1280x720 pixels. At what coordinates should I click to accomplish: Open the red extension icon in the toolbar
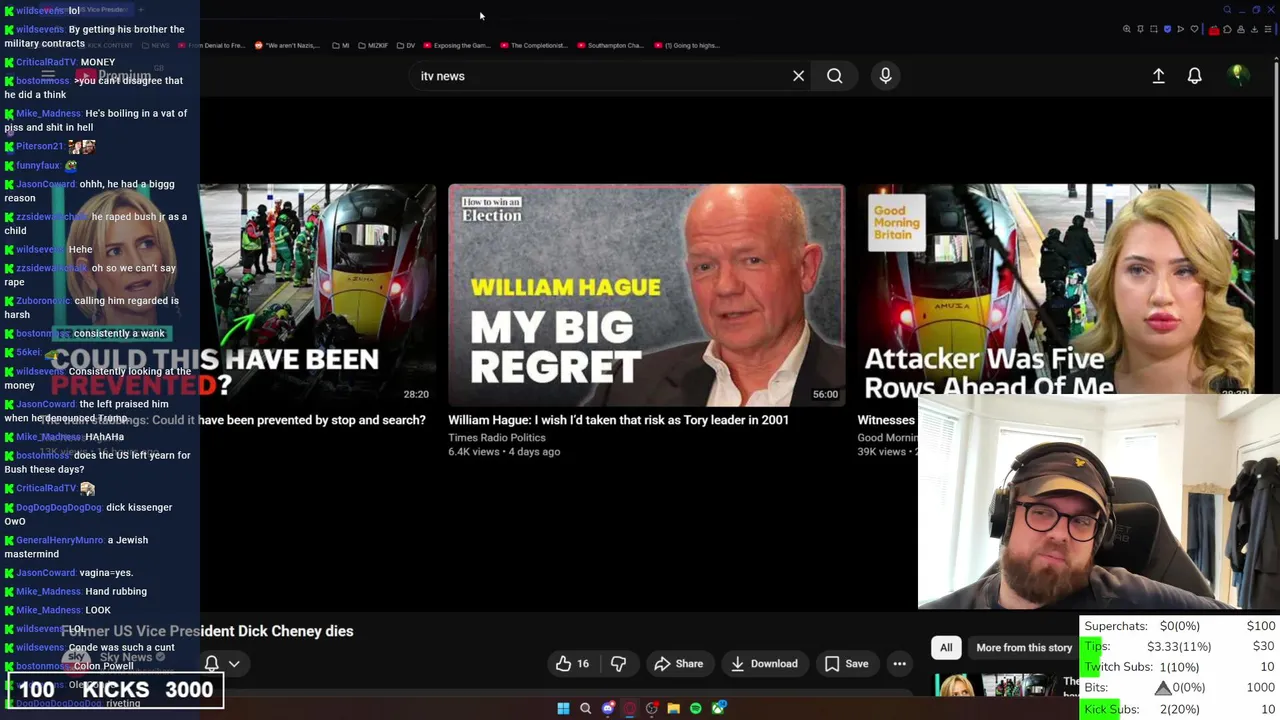click(x=1214, y=30)
